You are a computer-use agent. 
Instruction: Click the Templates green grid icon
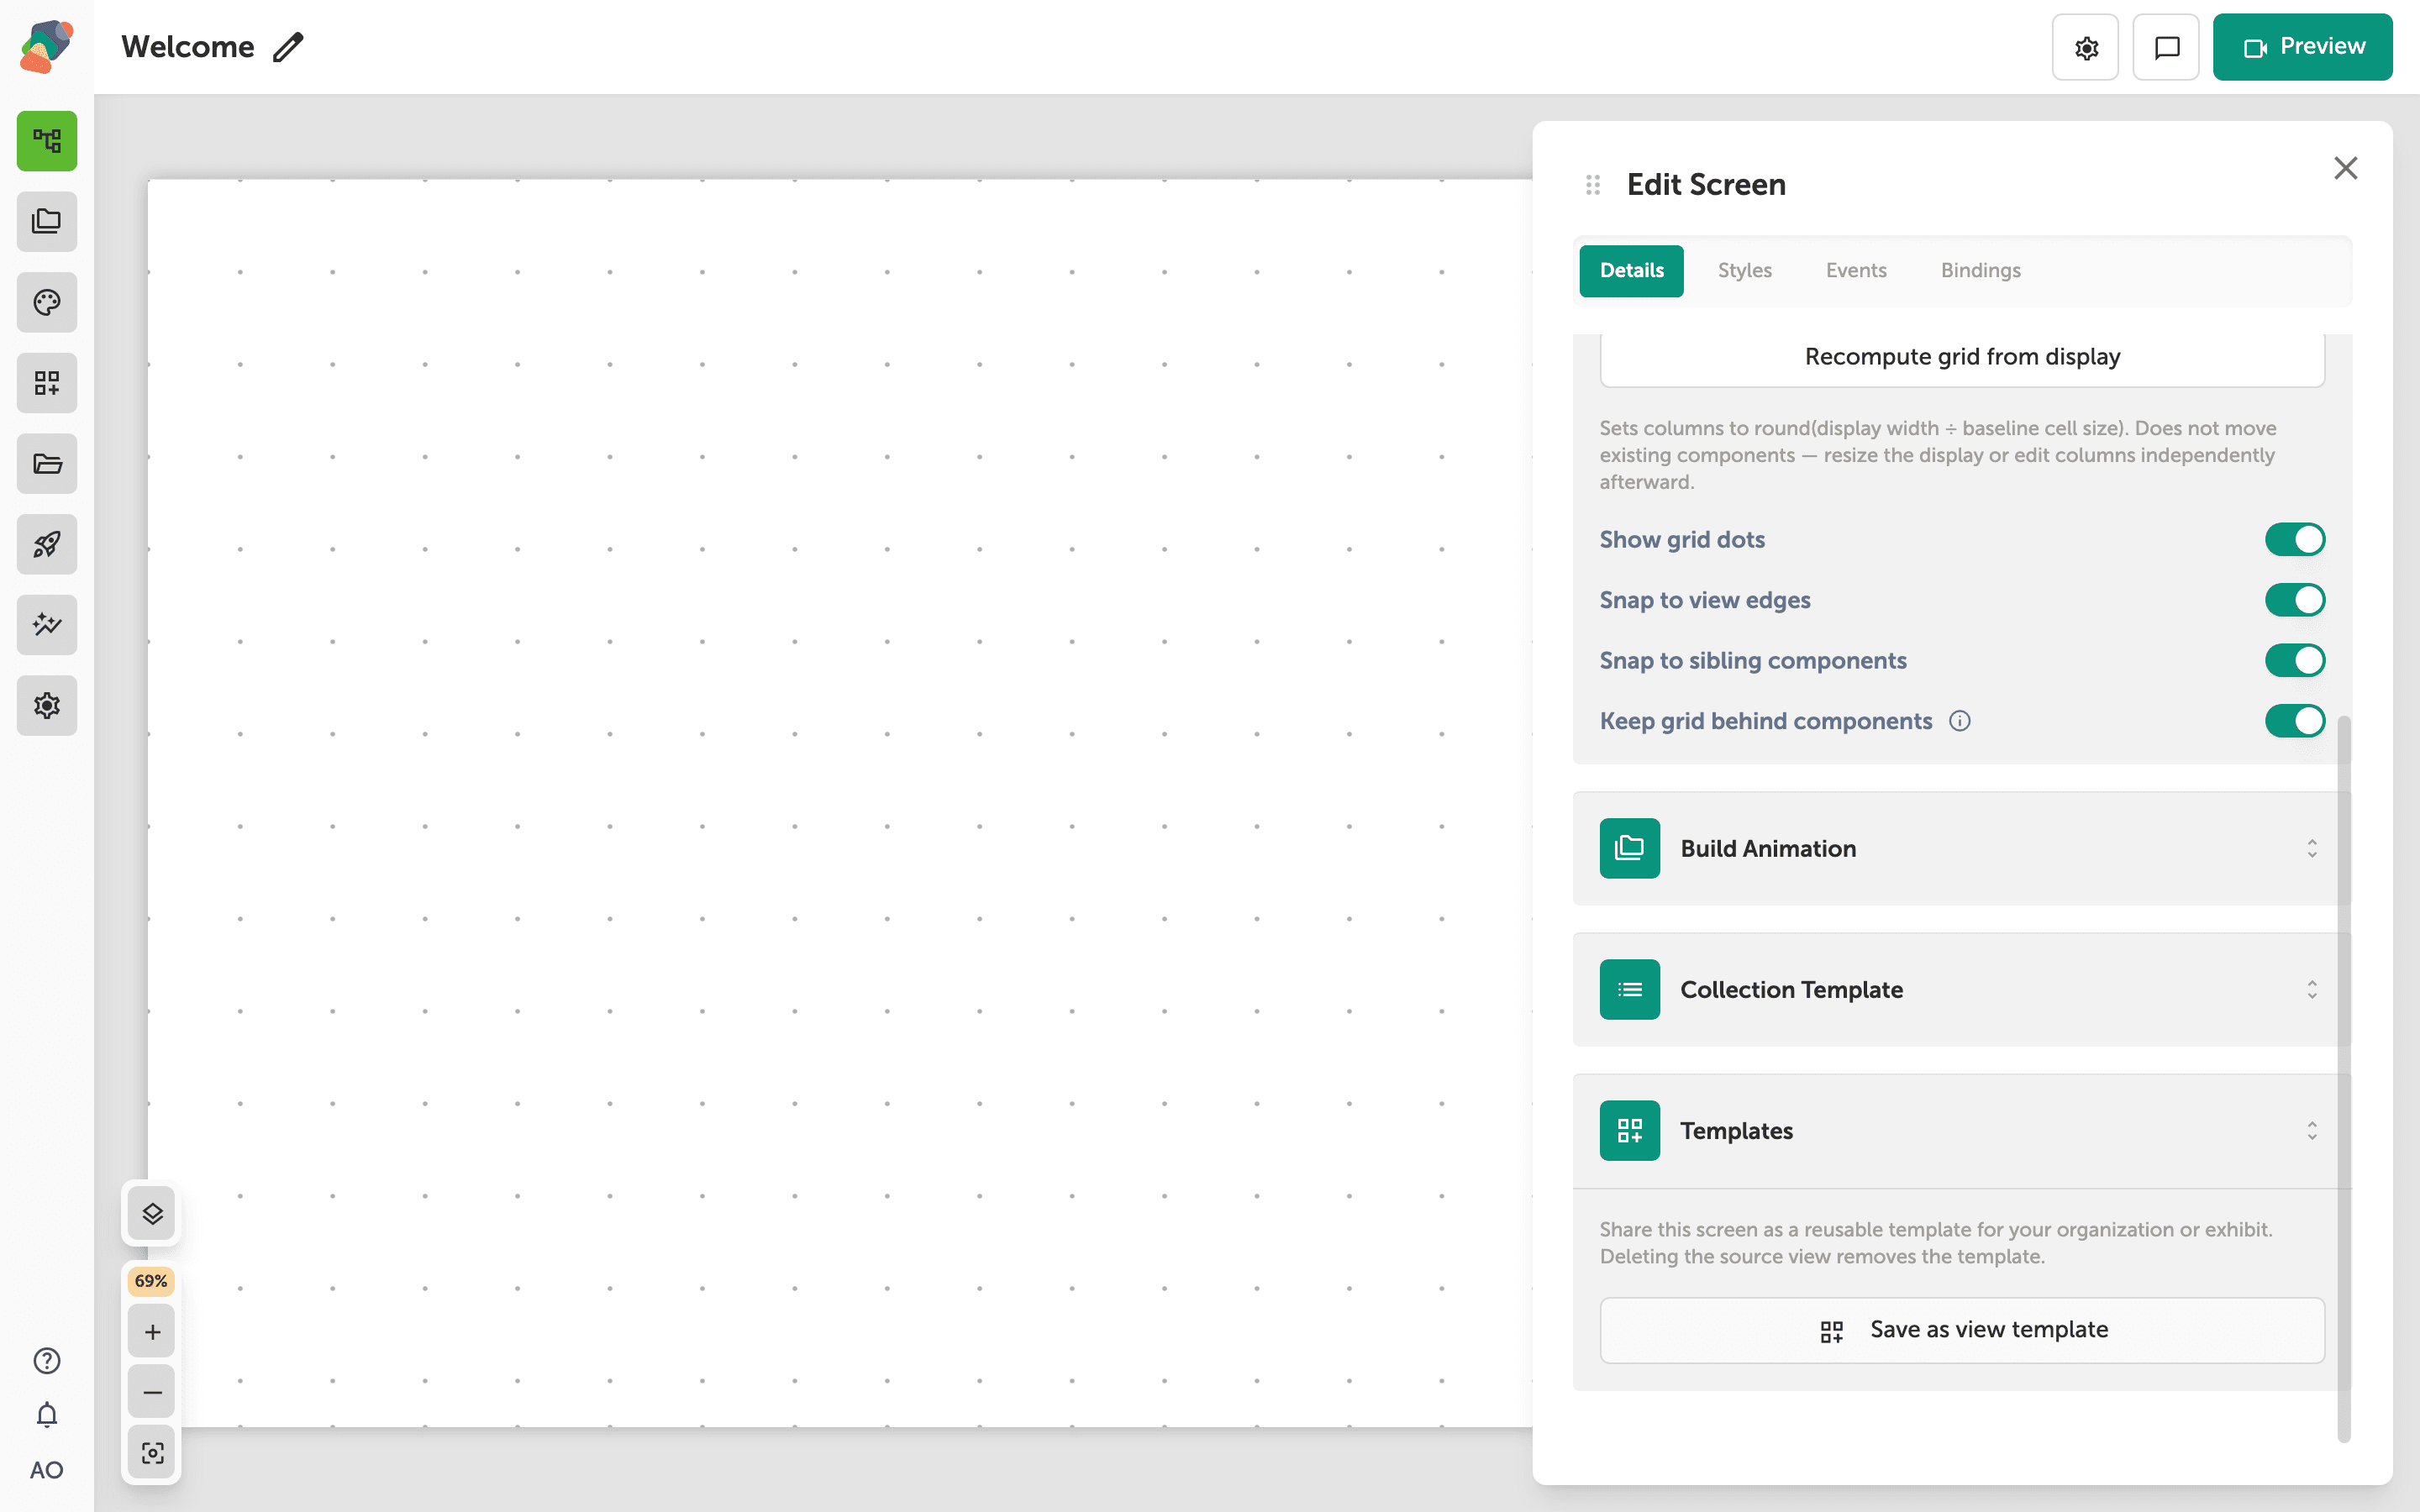click(x=1630, y=1131)
